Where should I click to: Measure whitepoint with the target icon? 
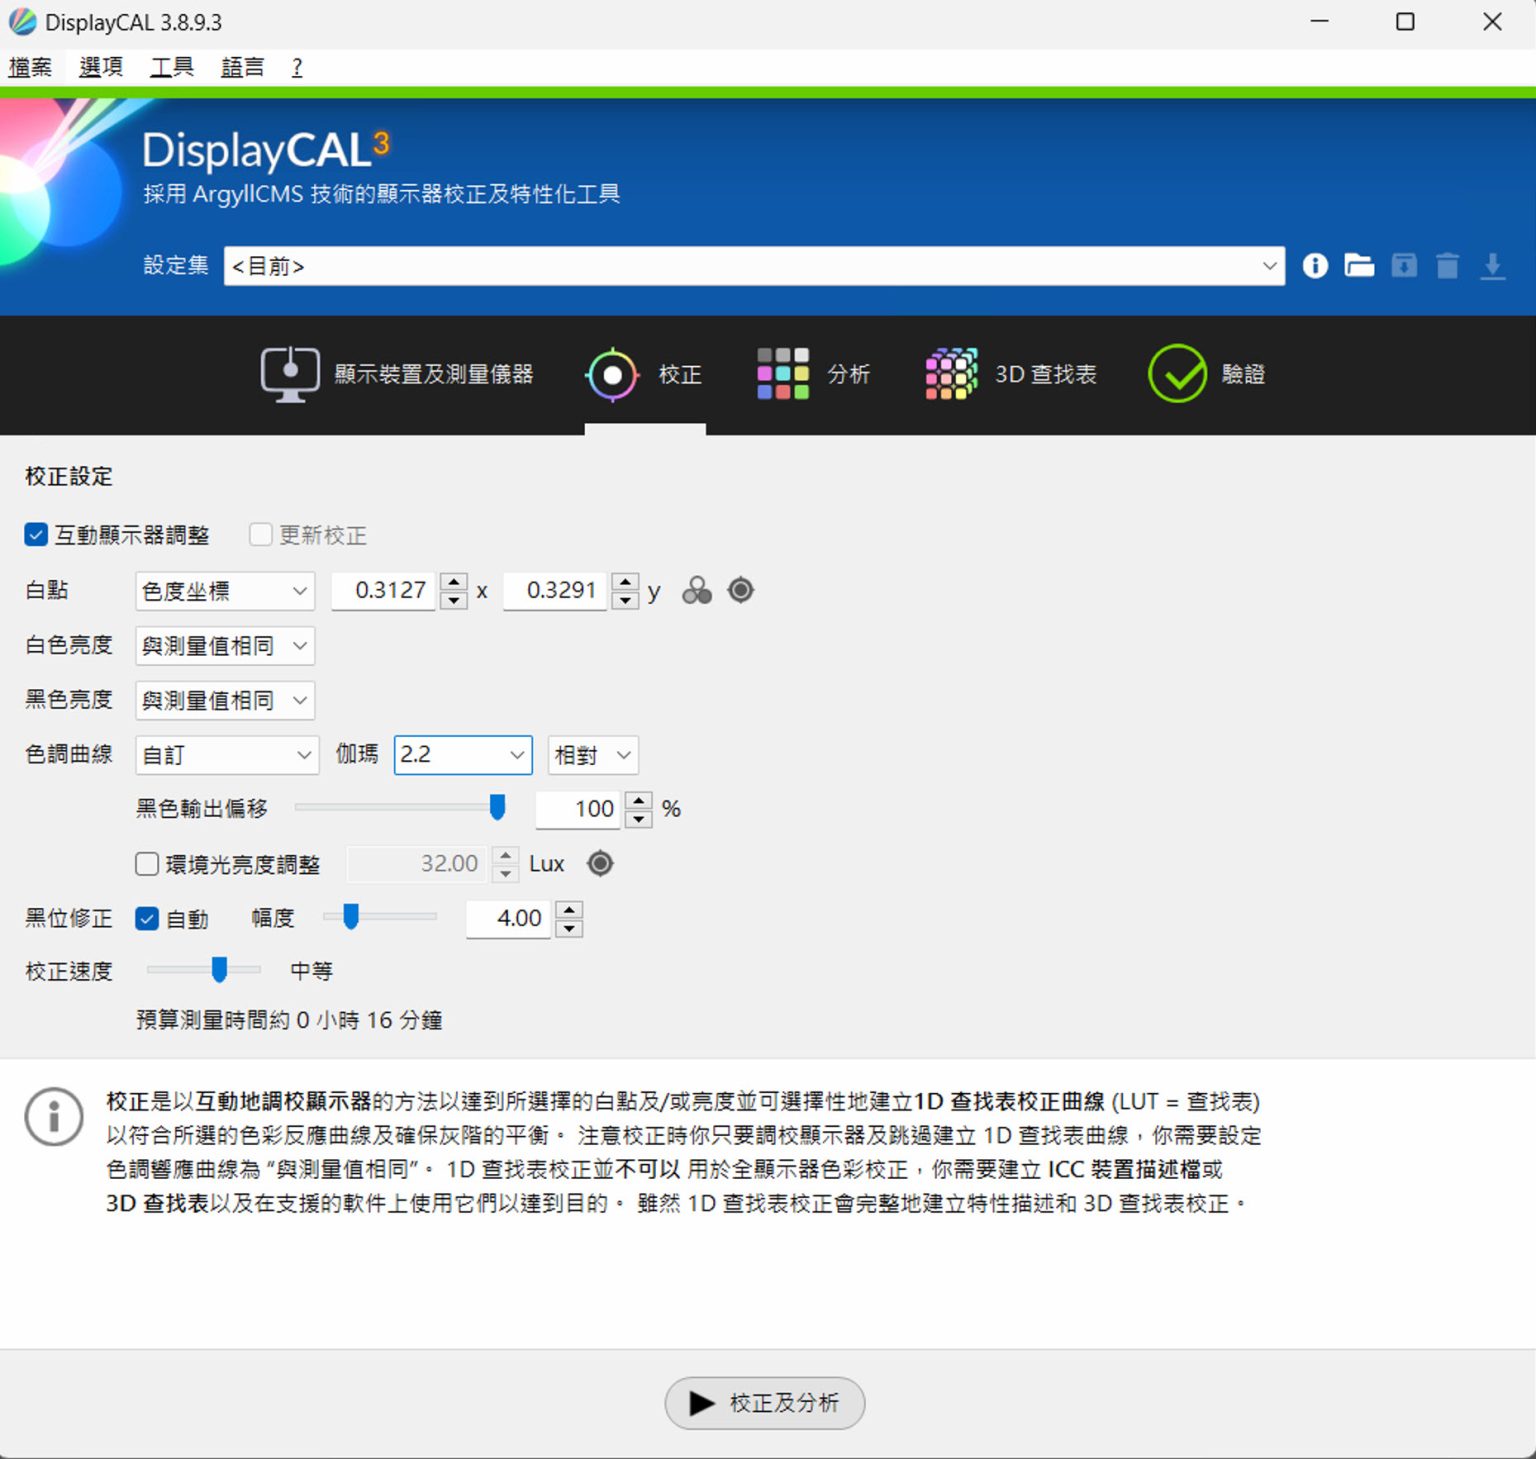(x=740, y=591)
